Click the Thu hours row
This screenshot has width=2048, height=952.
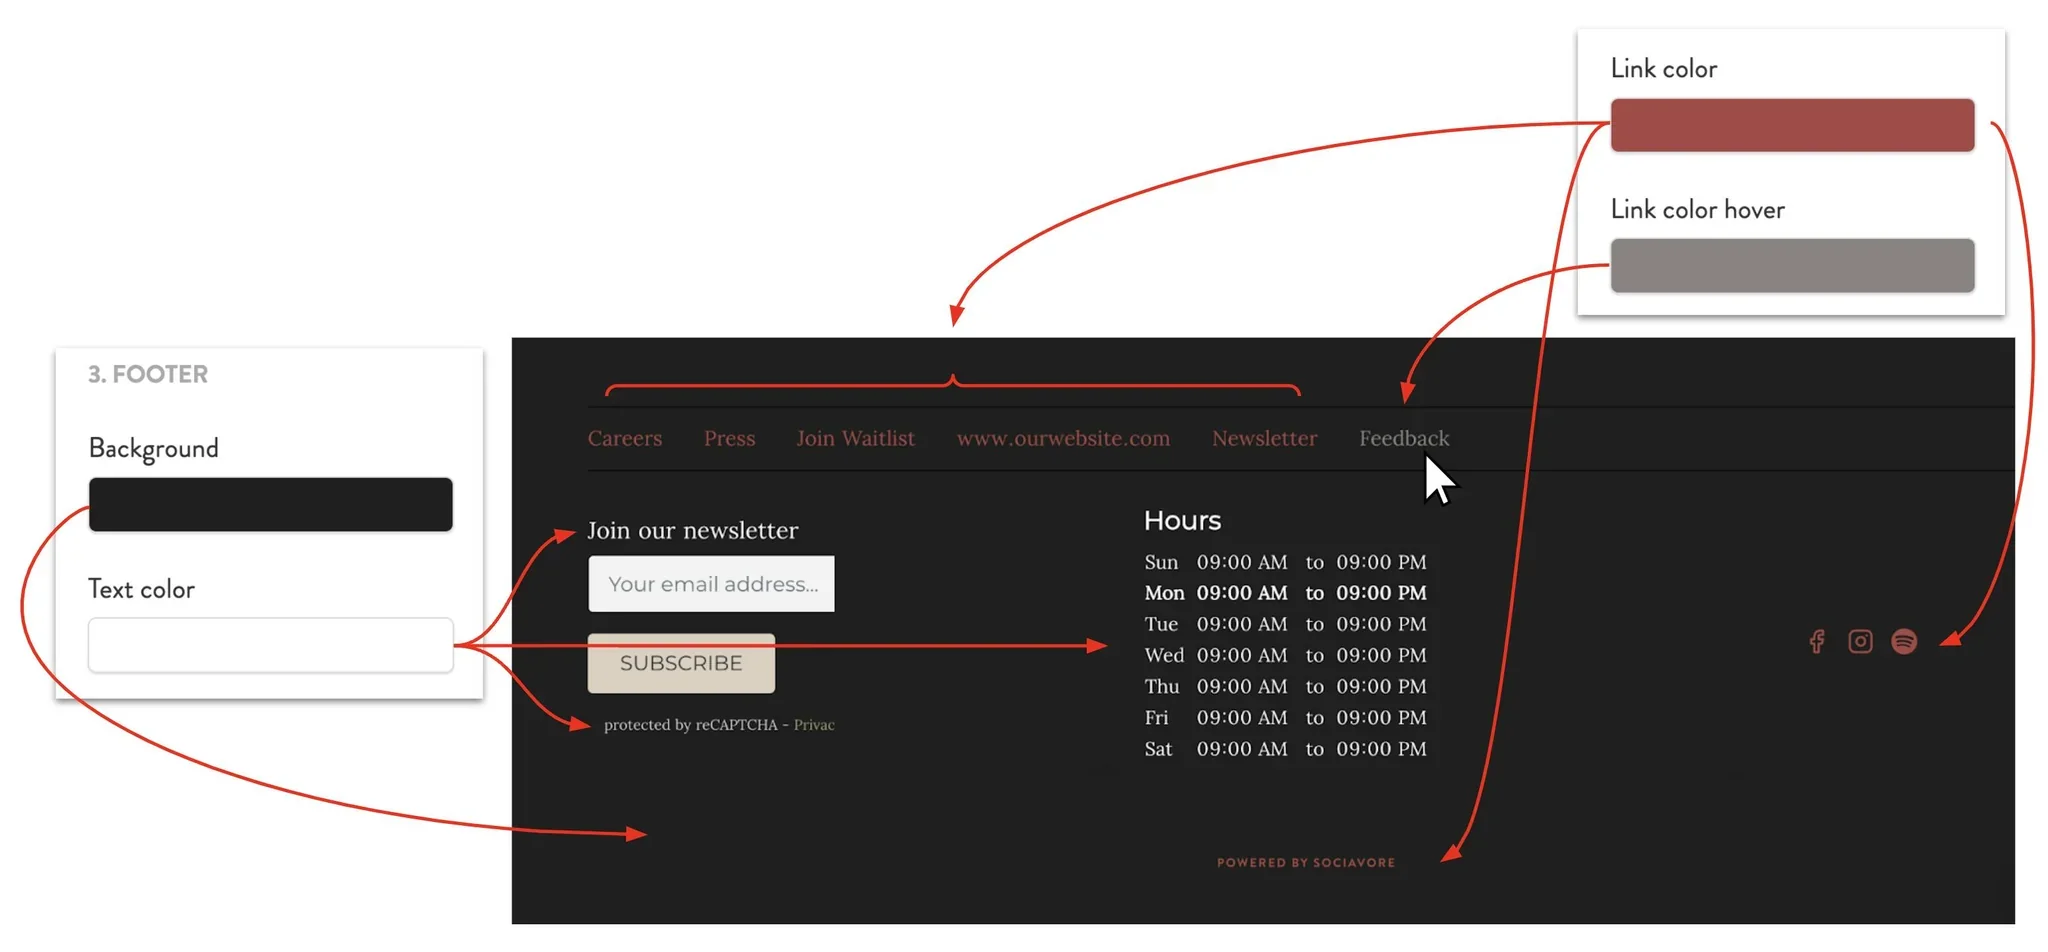pyautogui.click(x=1285, y=686)
